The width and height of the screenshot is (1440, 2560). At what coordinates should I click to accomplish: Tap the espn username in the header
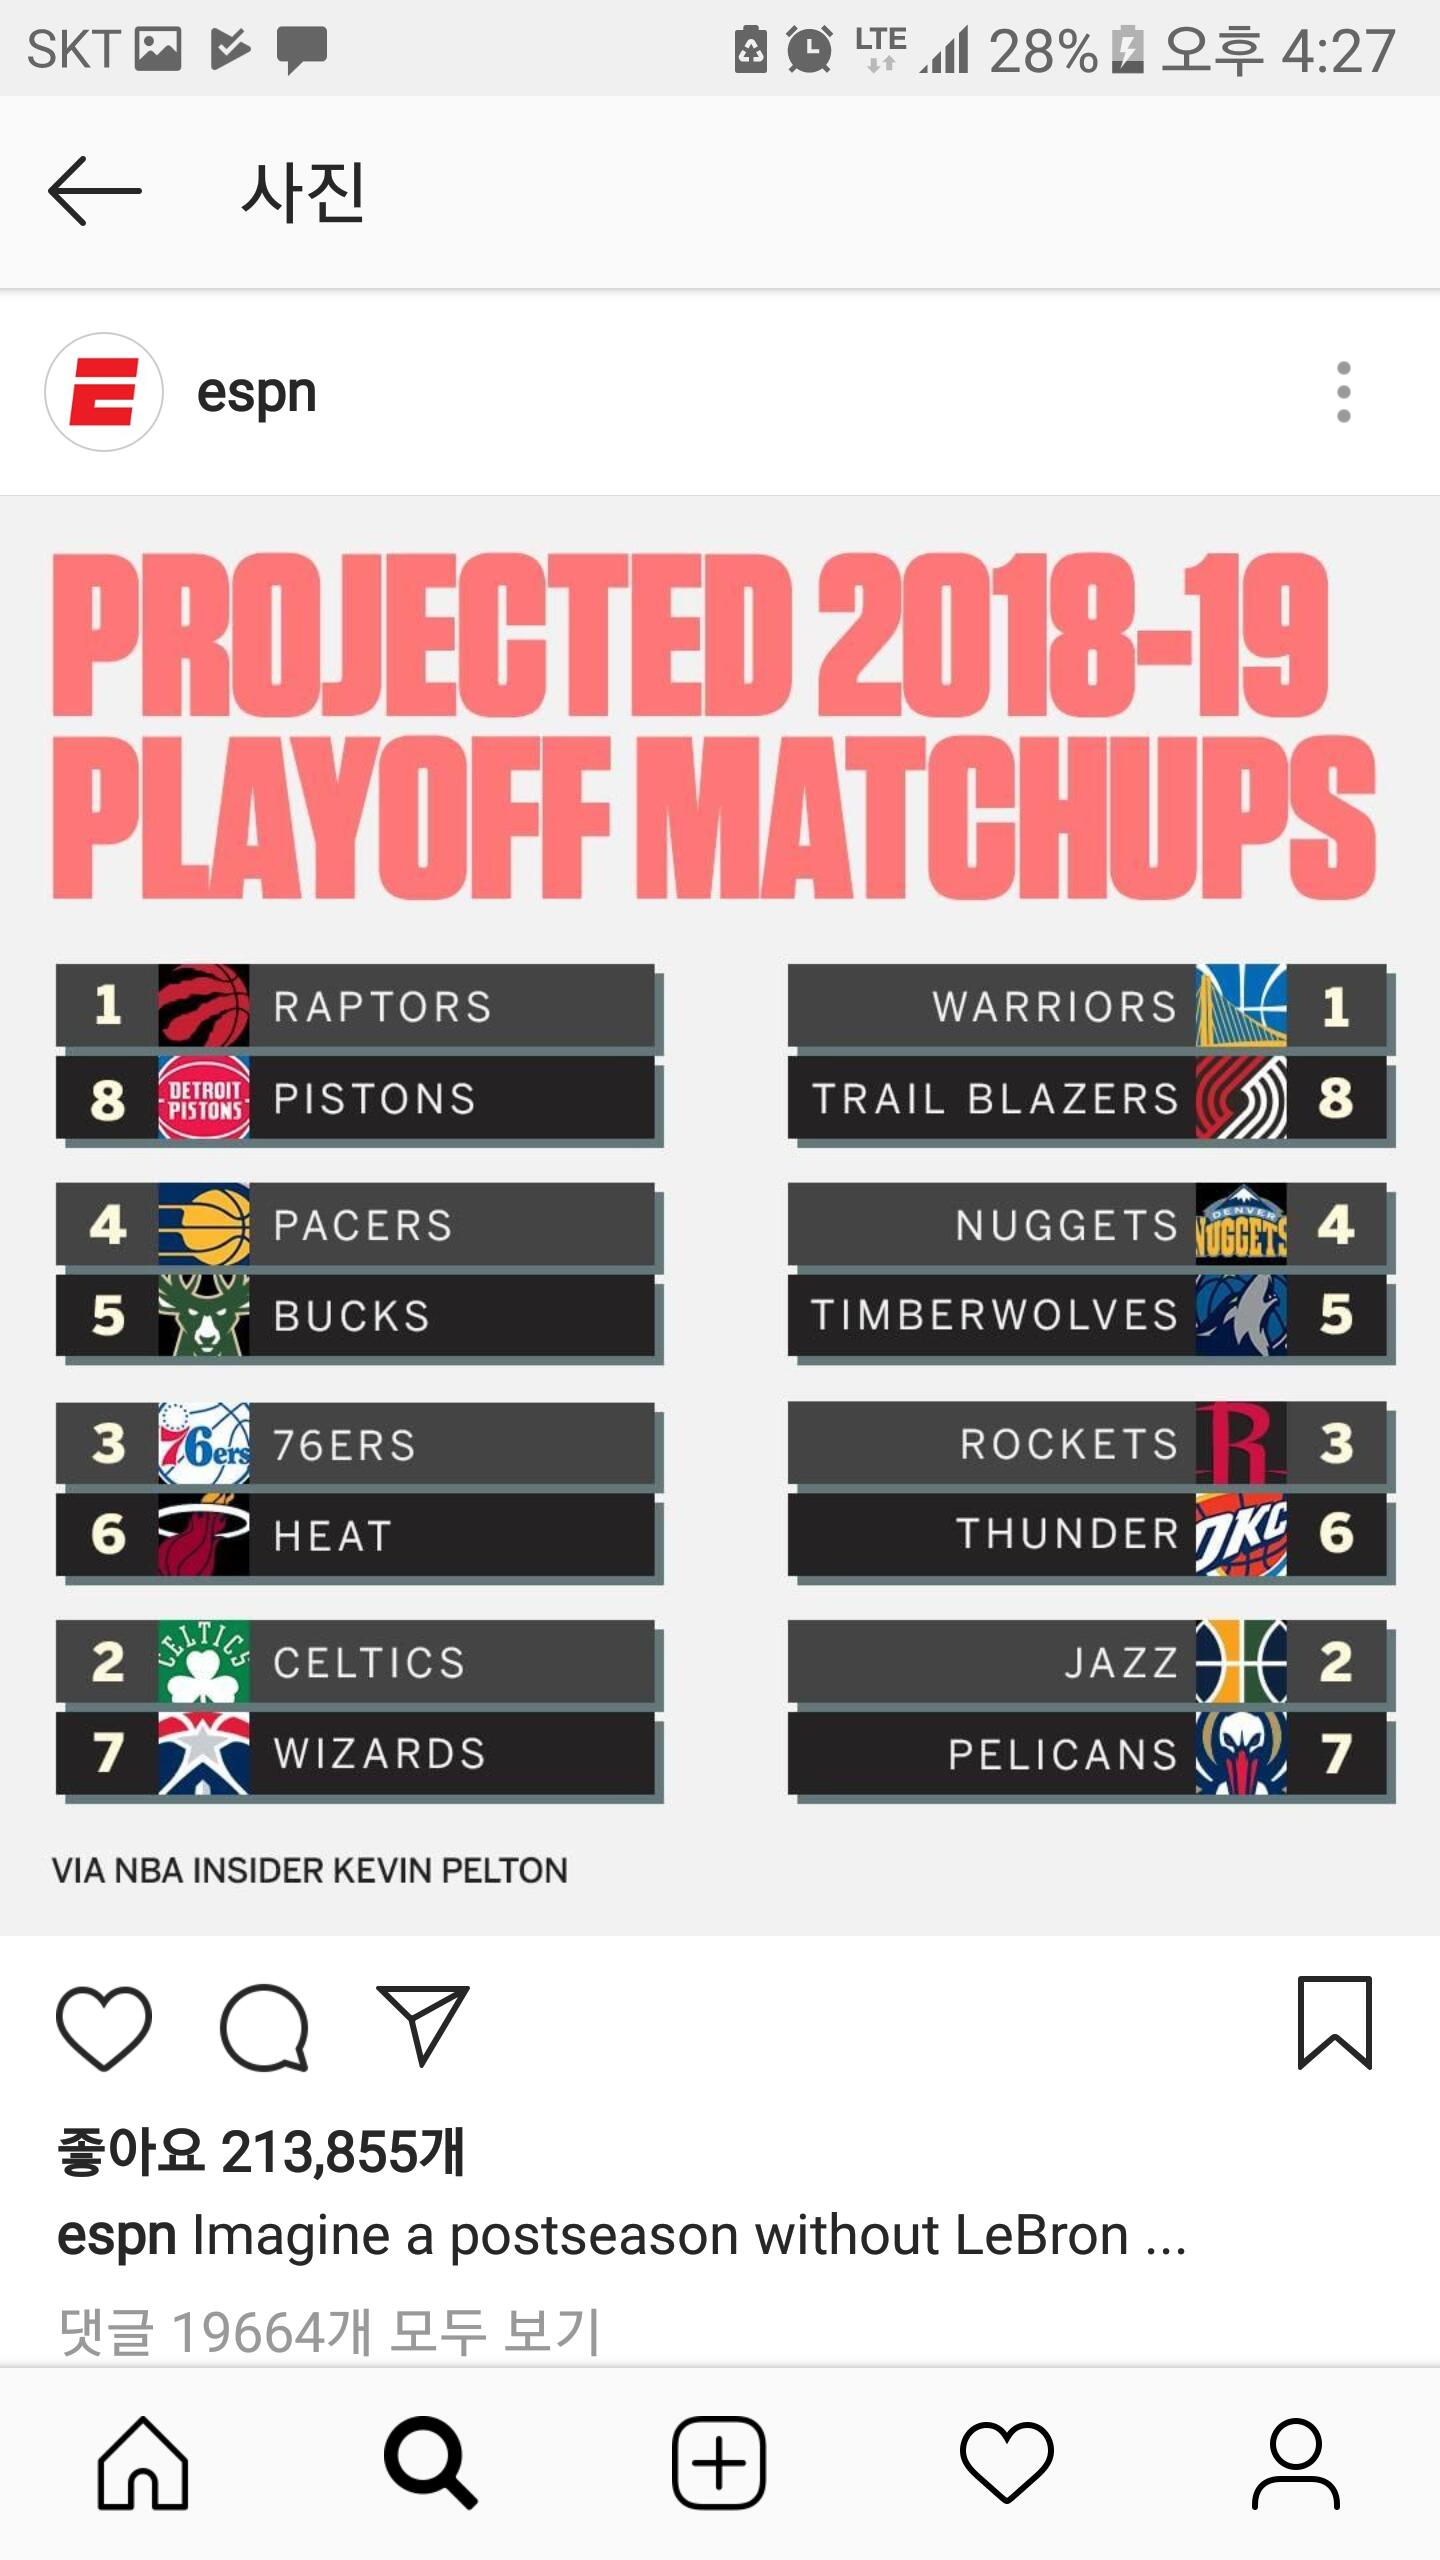click(257, 392)
